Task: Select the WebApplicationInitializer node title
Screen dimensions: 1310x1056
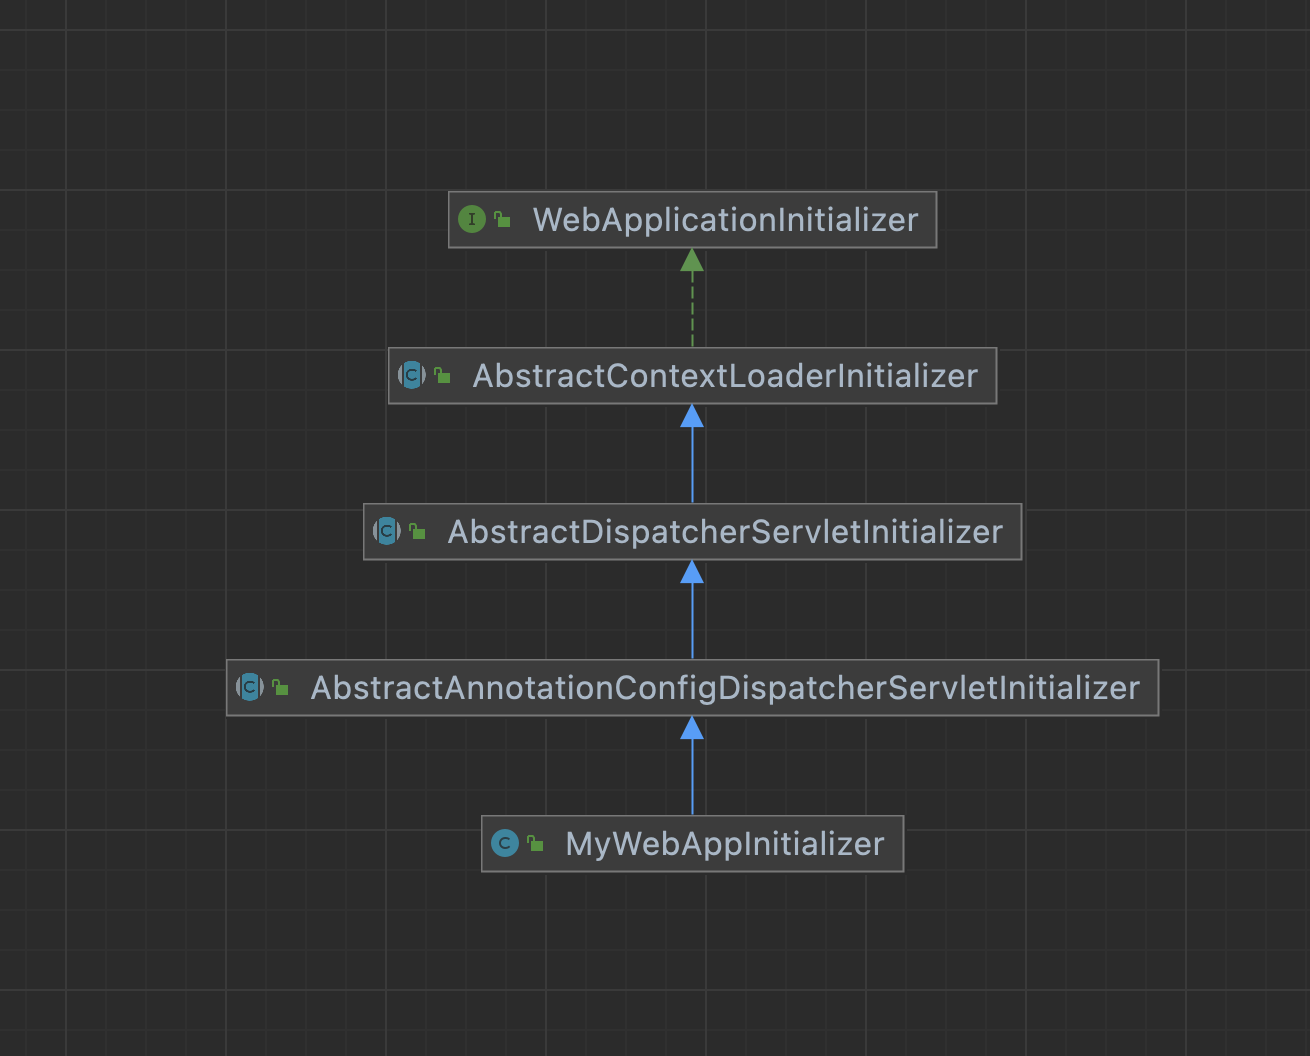Action: tap(725, 219)
